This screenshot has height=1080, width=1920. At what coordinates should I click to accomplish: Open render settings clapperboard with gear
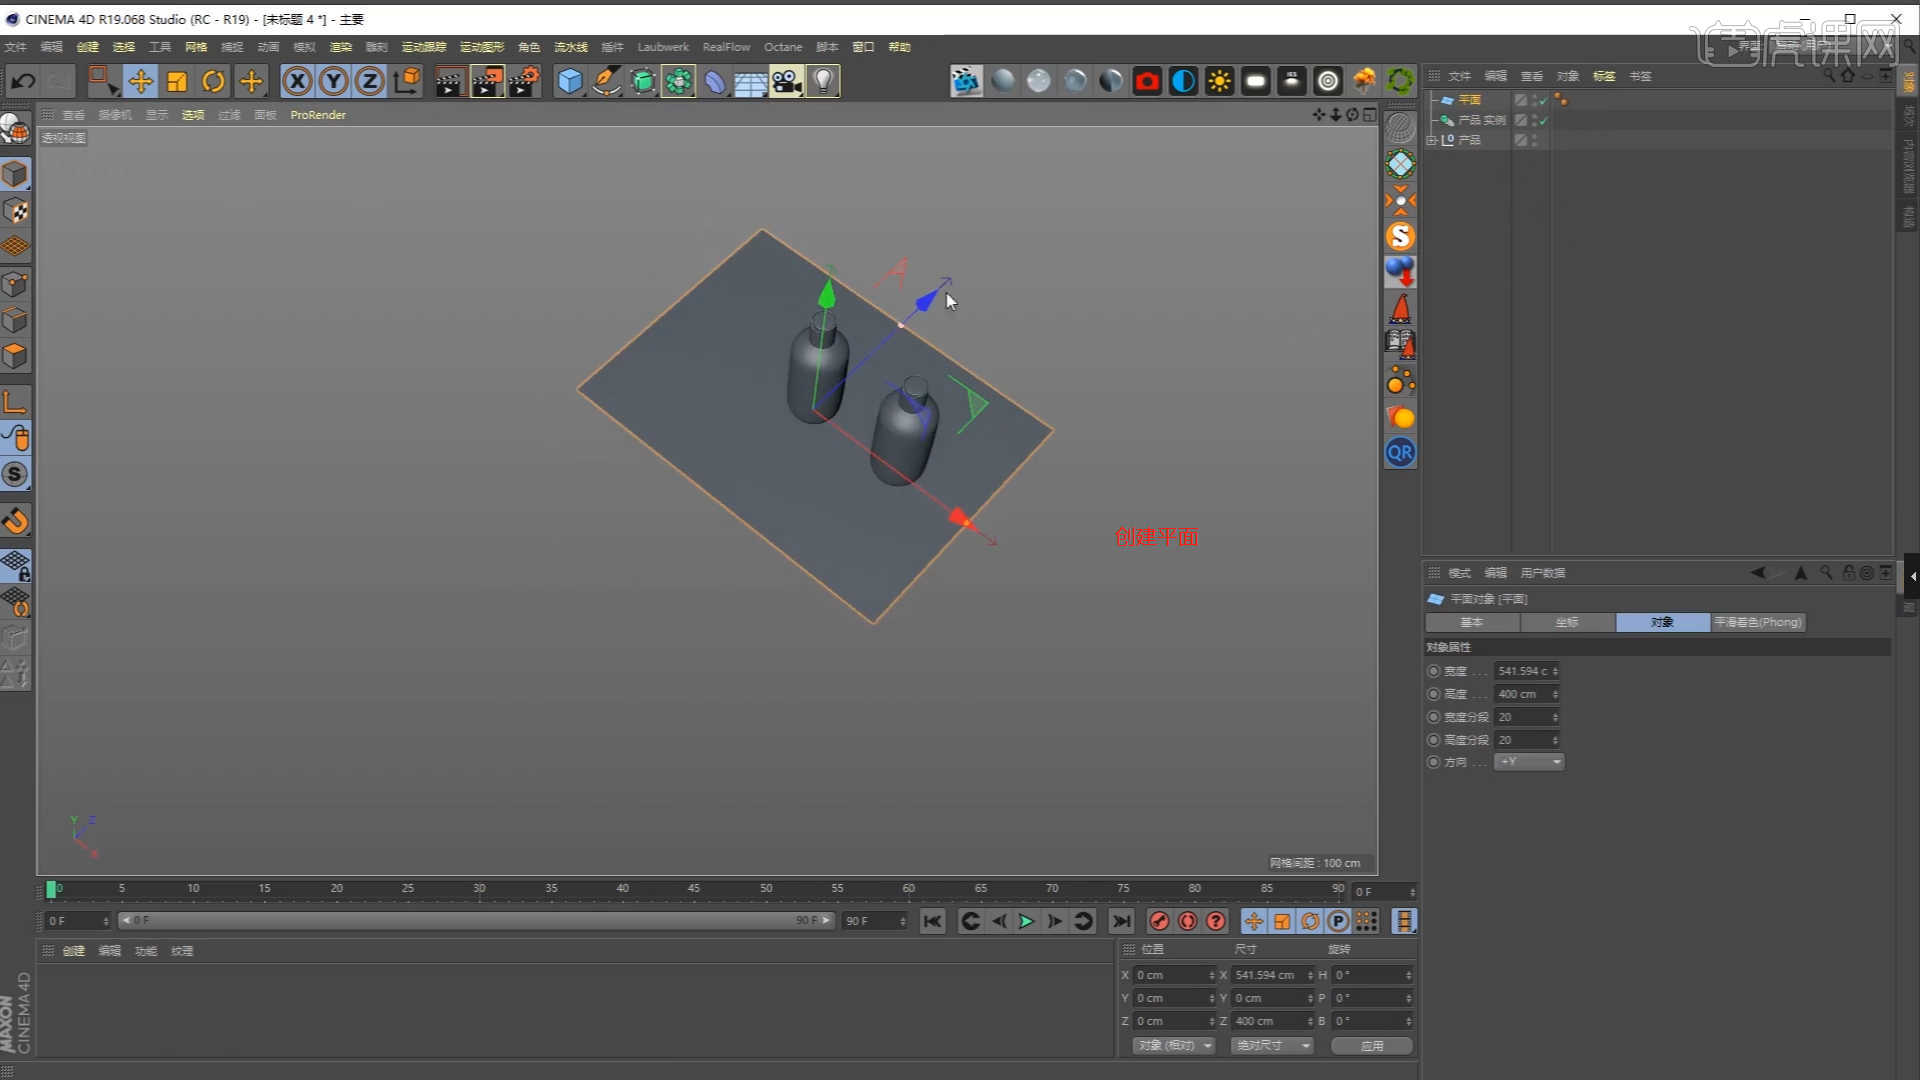[524, 81]
